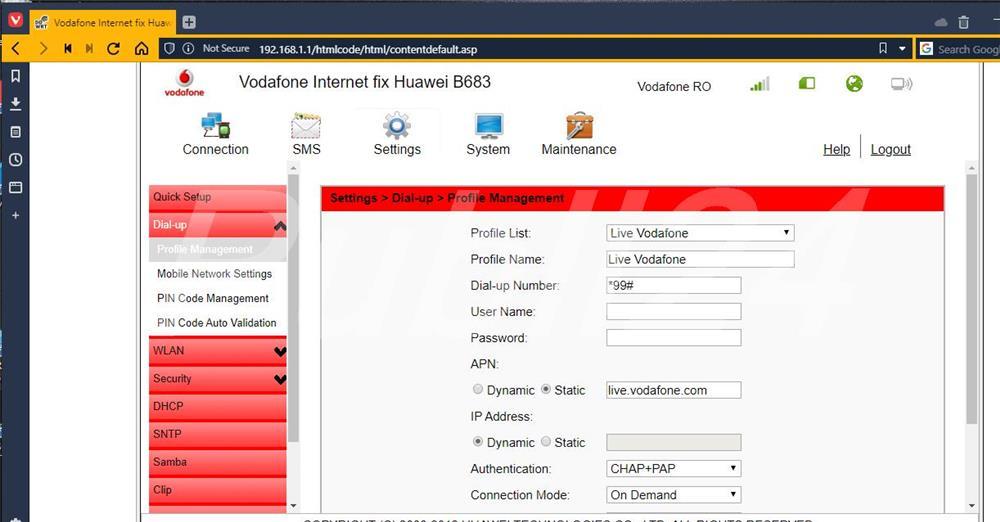Open the Connection Mode dropdown

click(x=673, y=495)
